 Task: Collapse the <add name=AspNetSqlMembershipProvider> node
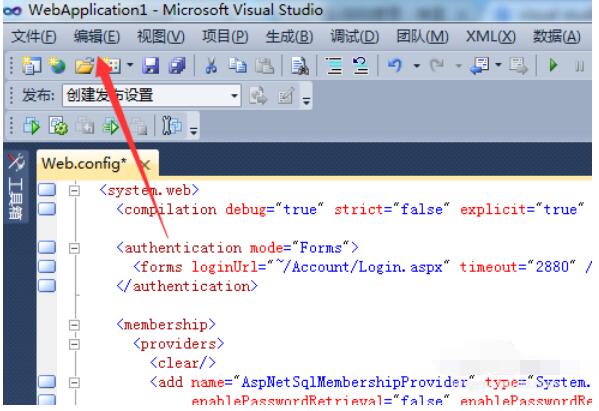(74, 383)
